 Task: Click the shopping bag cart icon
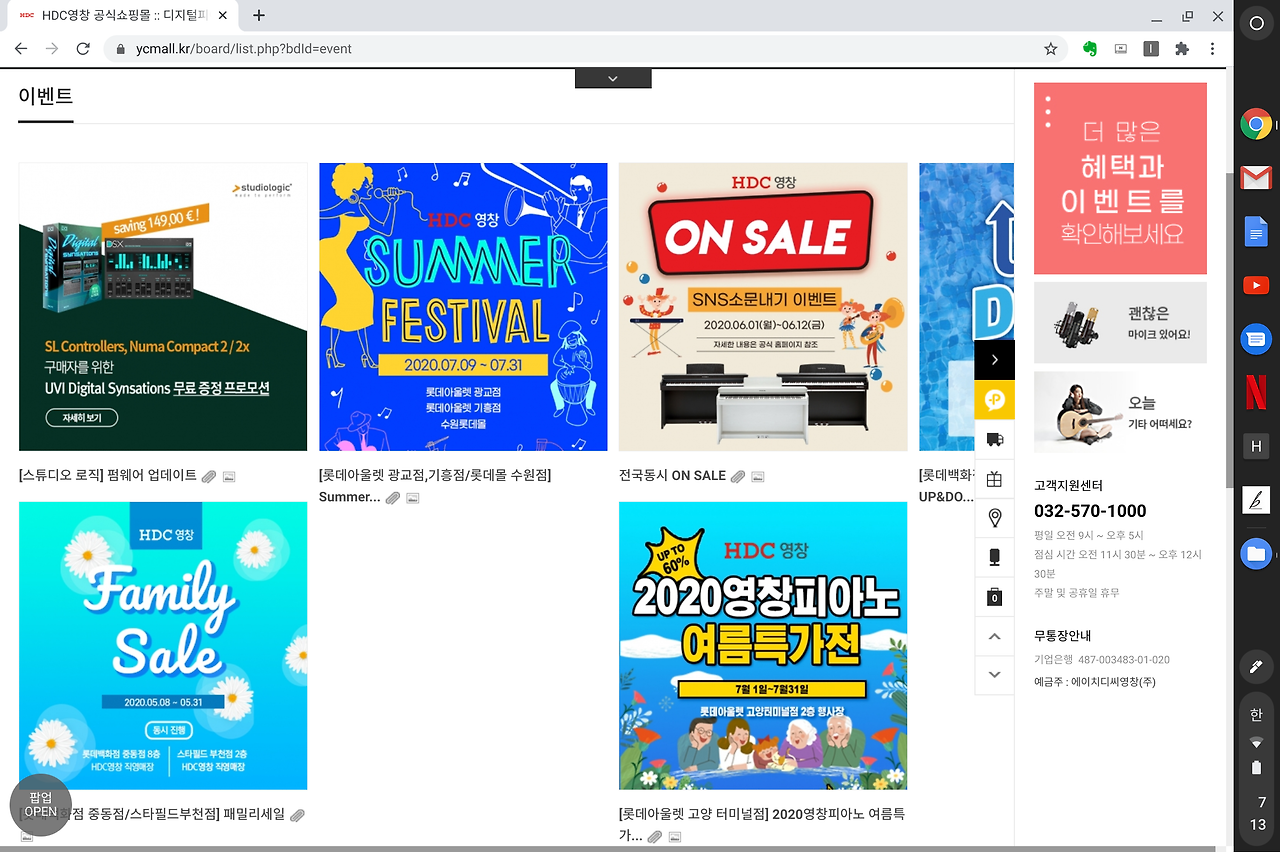(994, 597)
